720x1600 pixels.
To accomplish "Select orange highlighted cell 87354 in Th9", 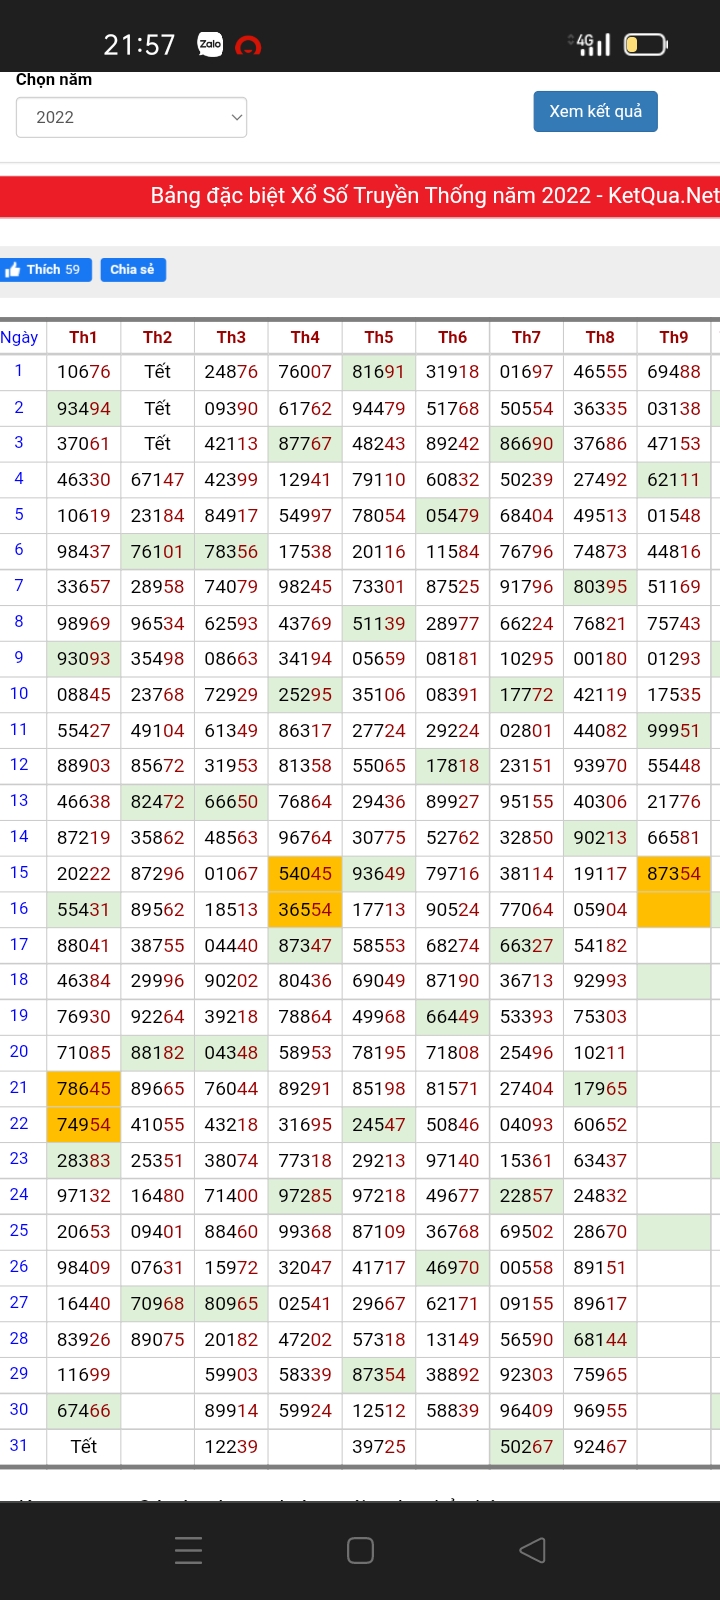I will click(x=674, y=874).
